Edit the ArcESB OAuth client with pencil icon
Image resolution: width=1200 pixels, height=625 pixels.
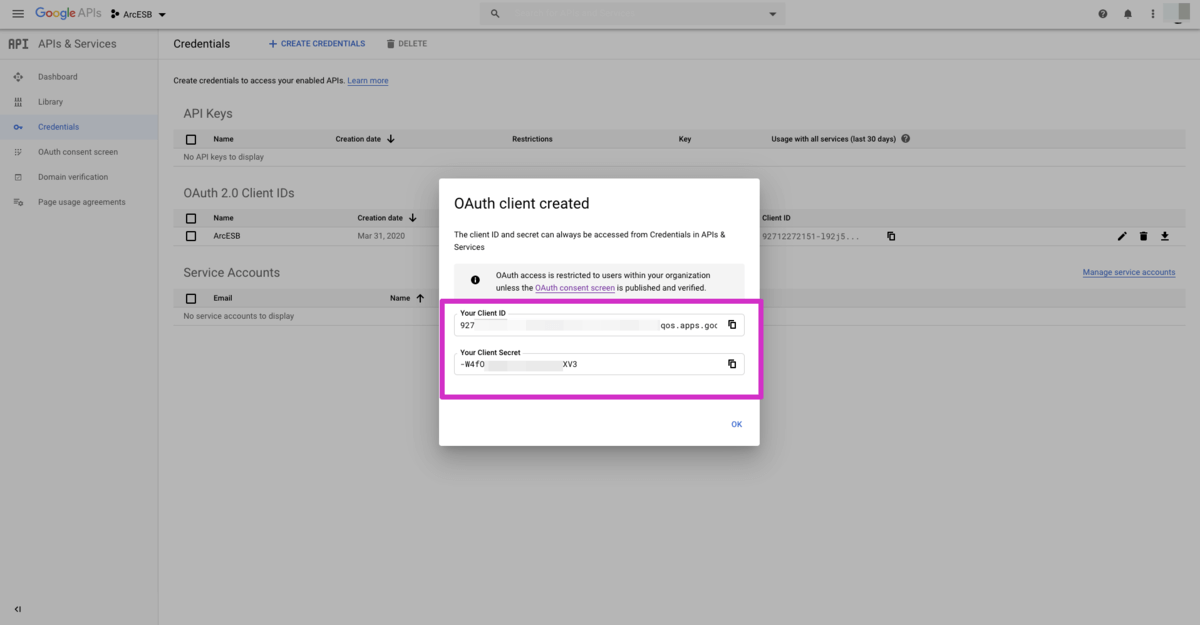(x=1122, y=237)
